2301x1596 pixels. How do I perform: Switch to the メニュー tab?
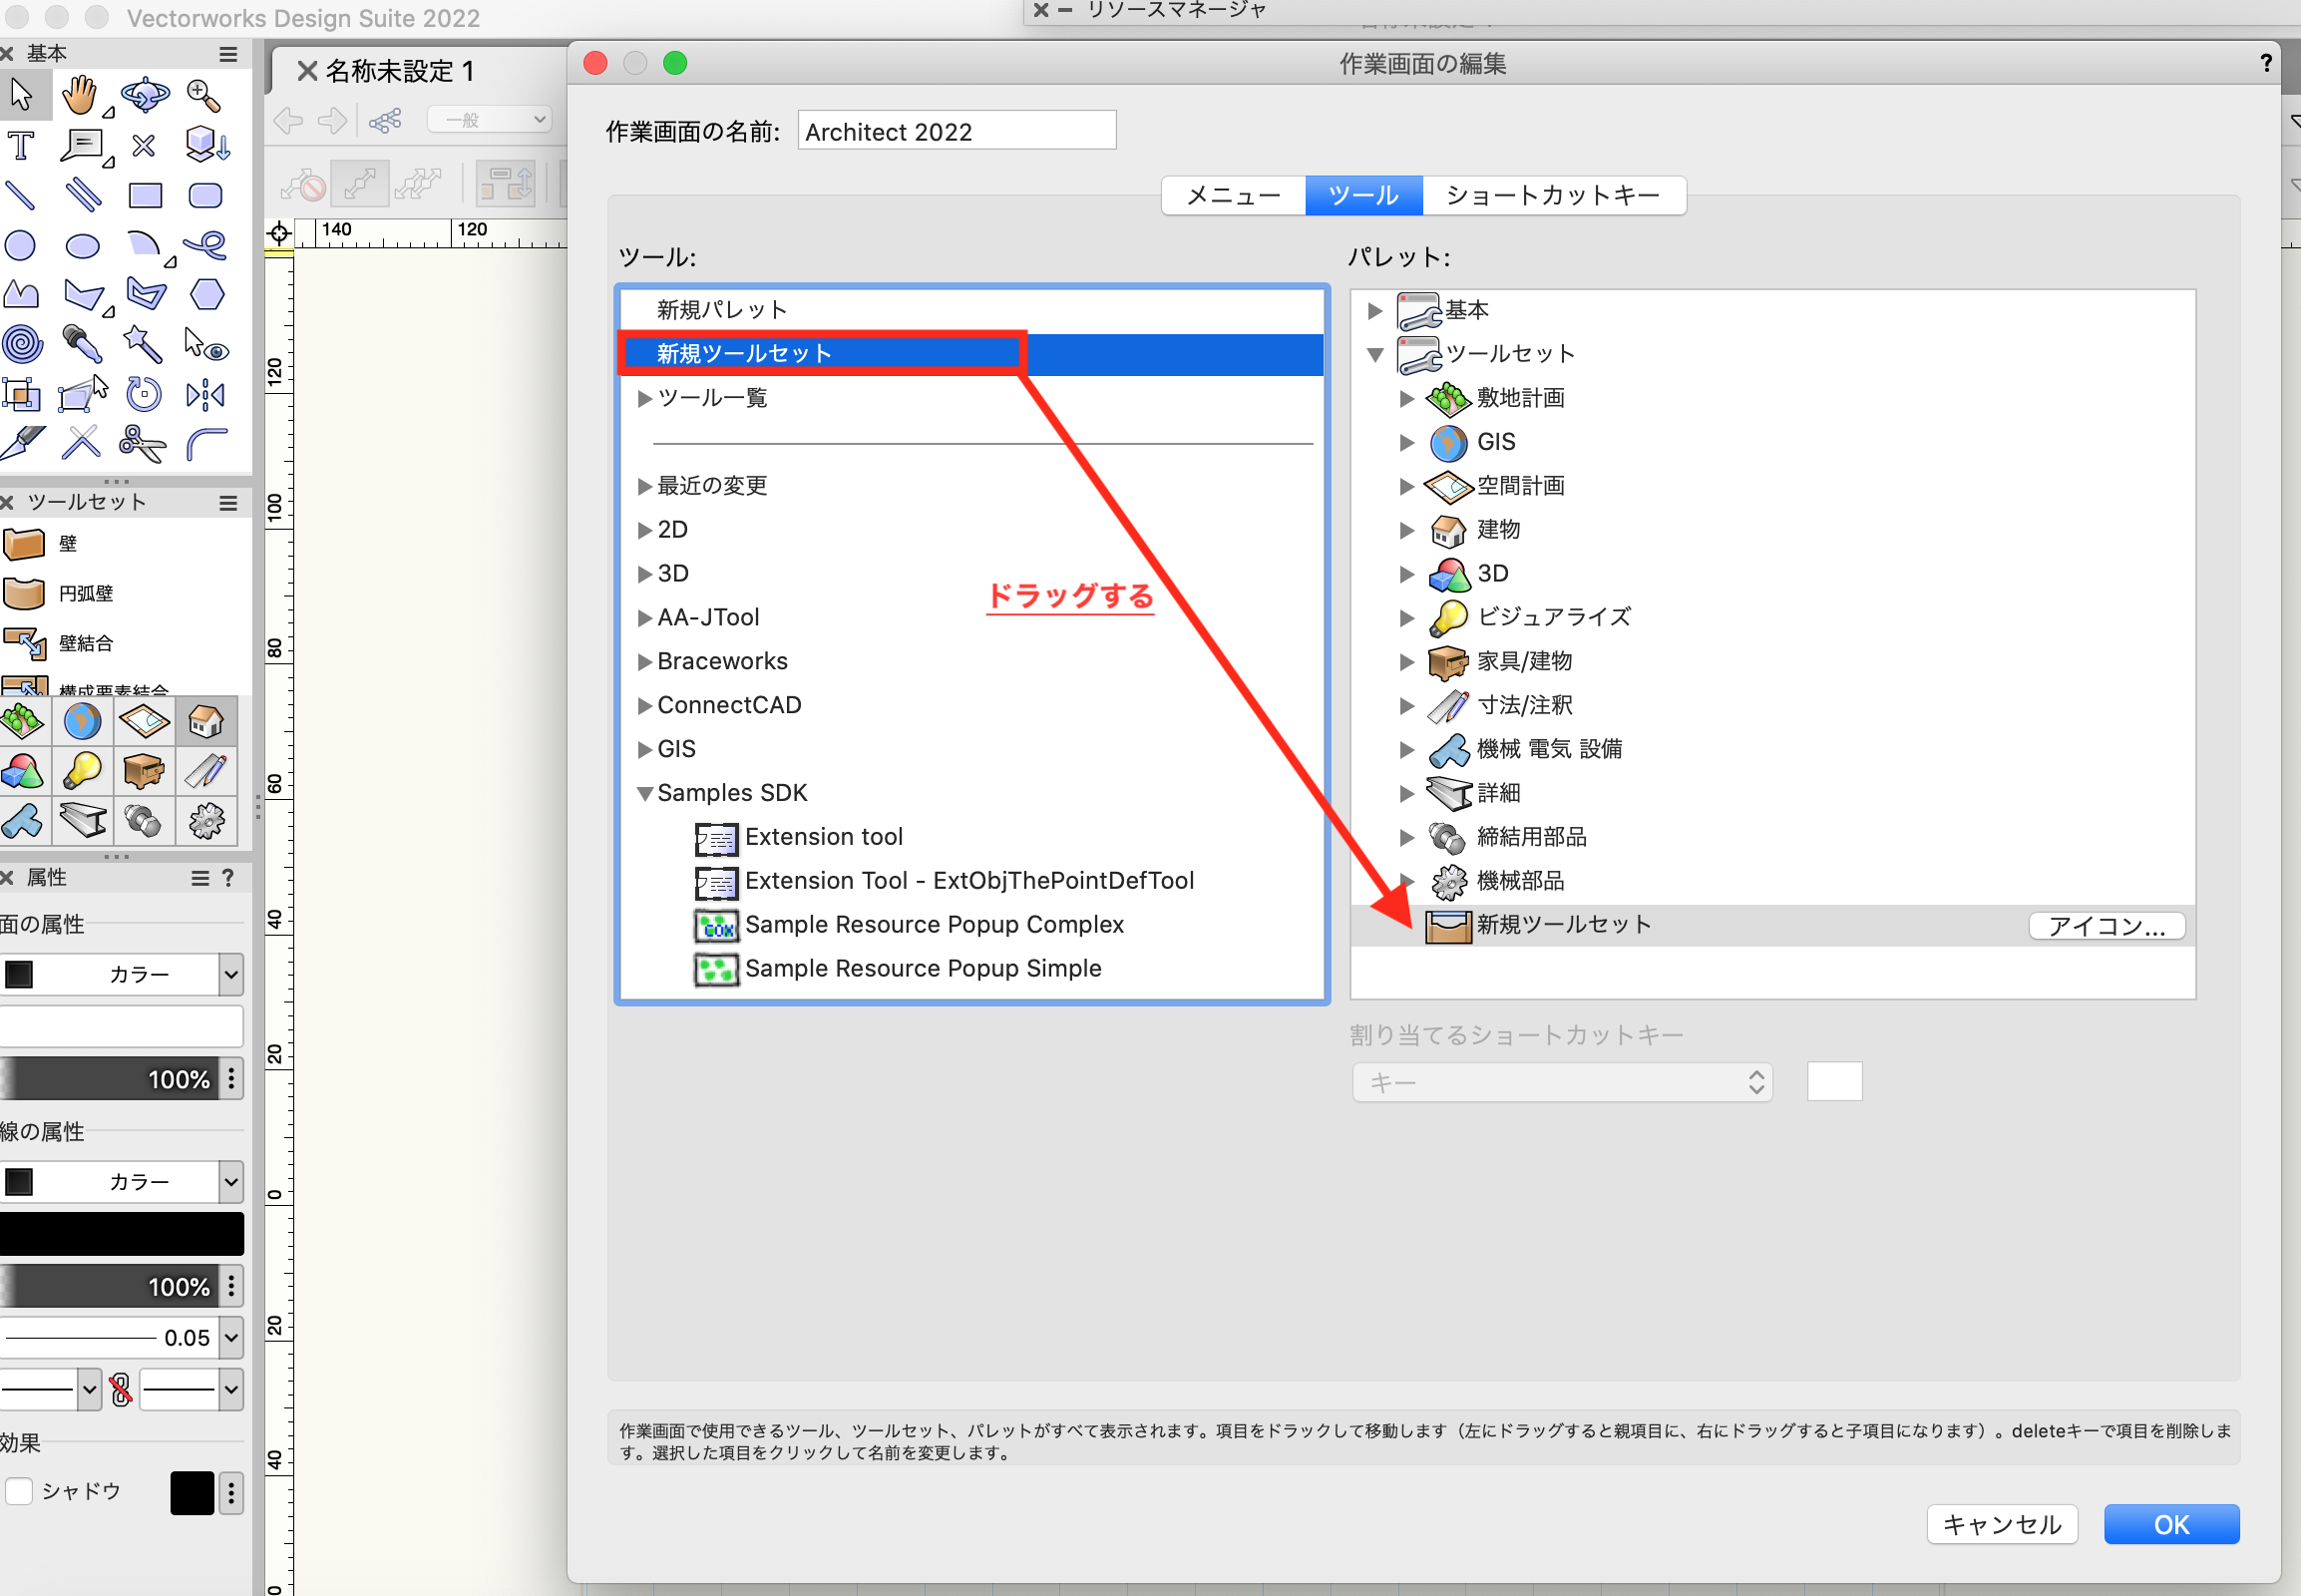(1233, 195)
